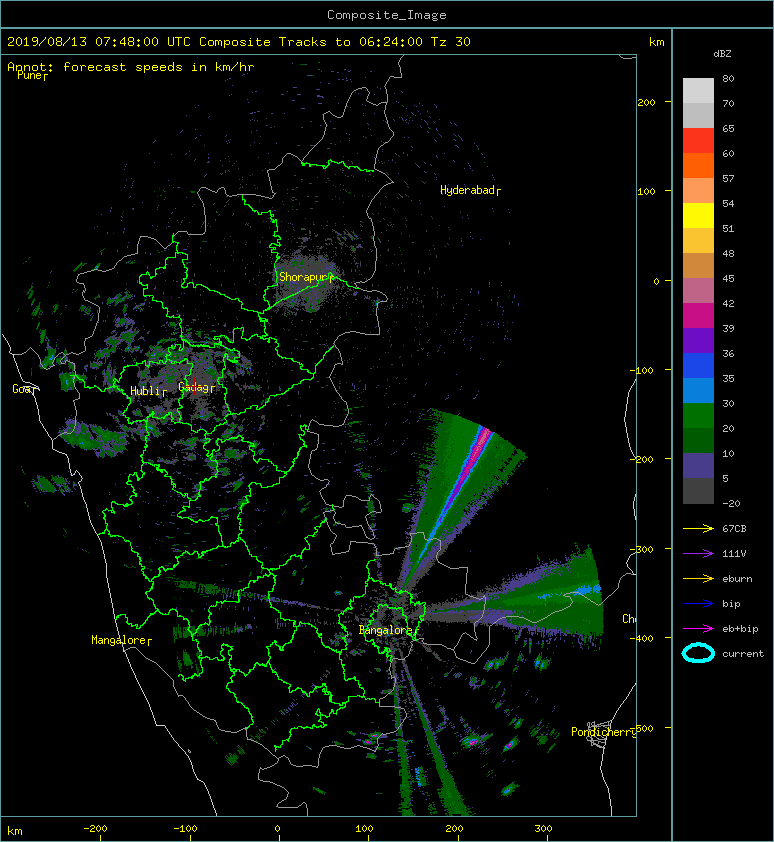Image resolution: width=774 pixels, height=842 pixels.
Task: Click the '2019/08/13 07:48:00 UTC' timestamp
Action: pyautogui.click(x=98, y=42)
